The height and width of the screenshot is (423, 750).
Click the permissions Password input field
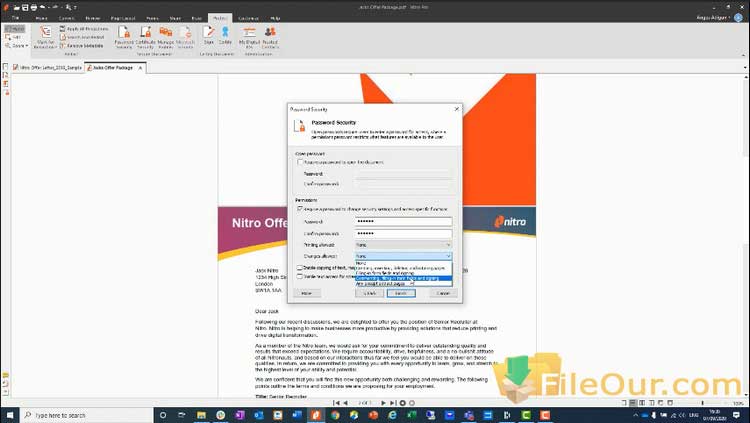coord(403,222)
